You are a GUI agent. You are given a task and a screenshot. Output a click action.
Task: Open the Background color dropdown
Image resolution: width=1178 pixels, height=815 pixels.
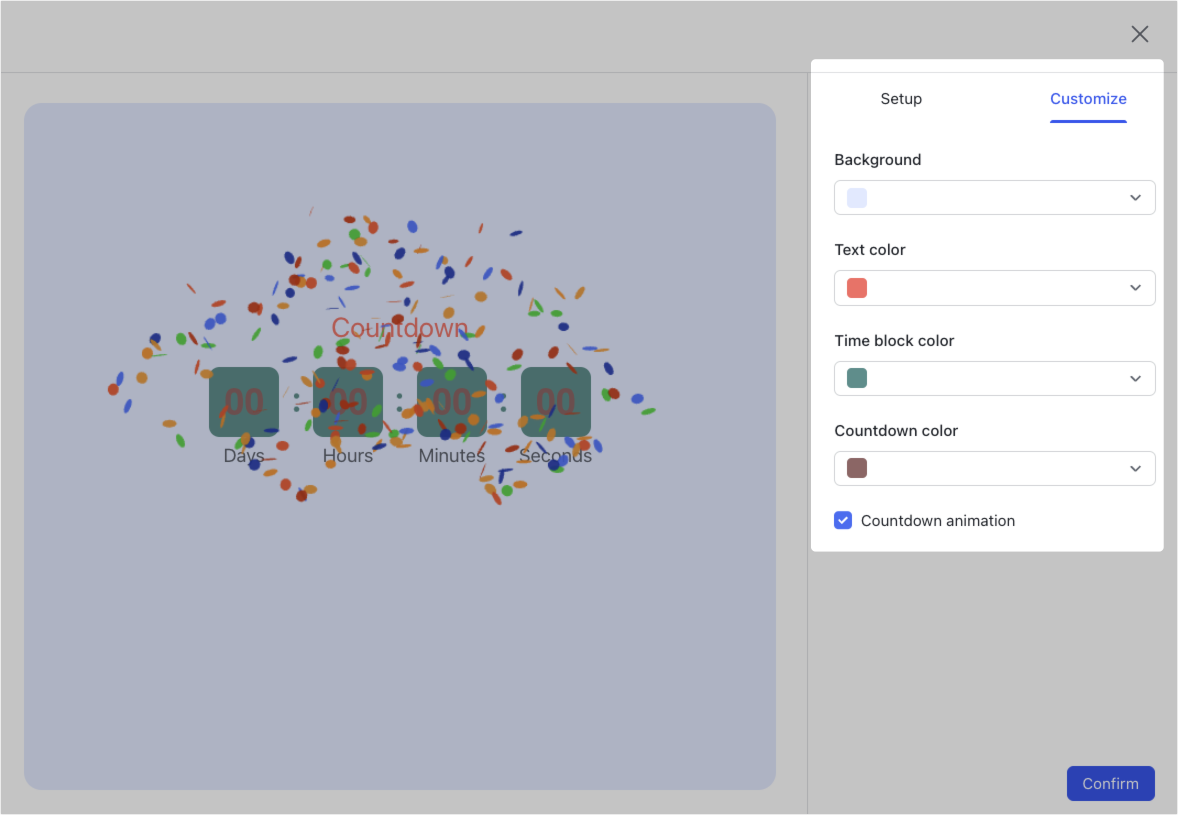[x=994, y=198]
